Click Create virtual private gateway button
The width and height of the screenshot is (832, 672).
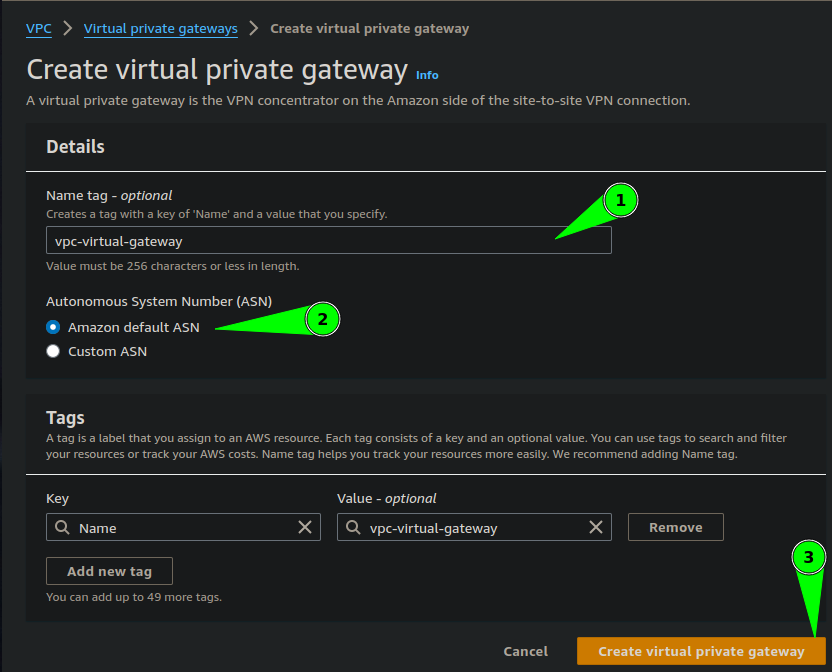click(701, 651)
